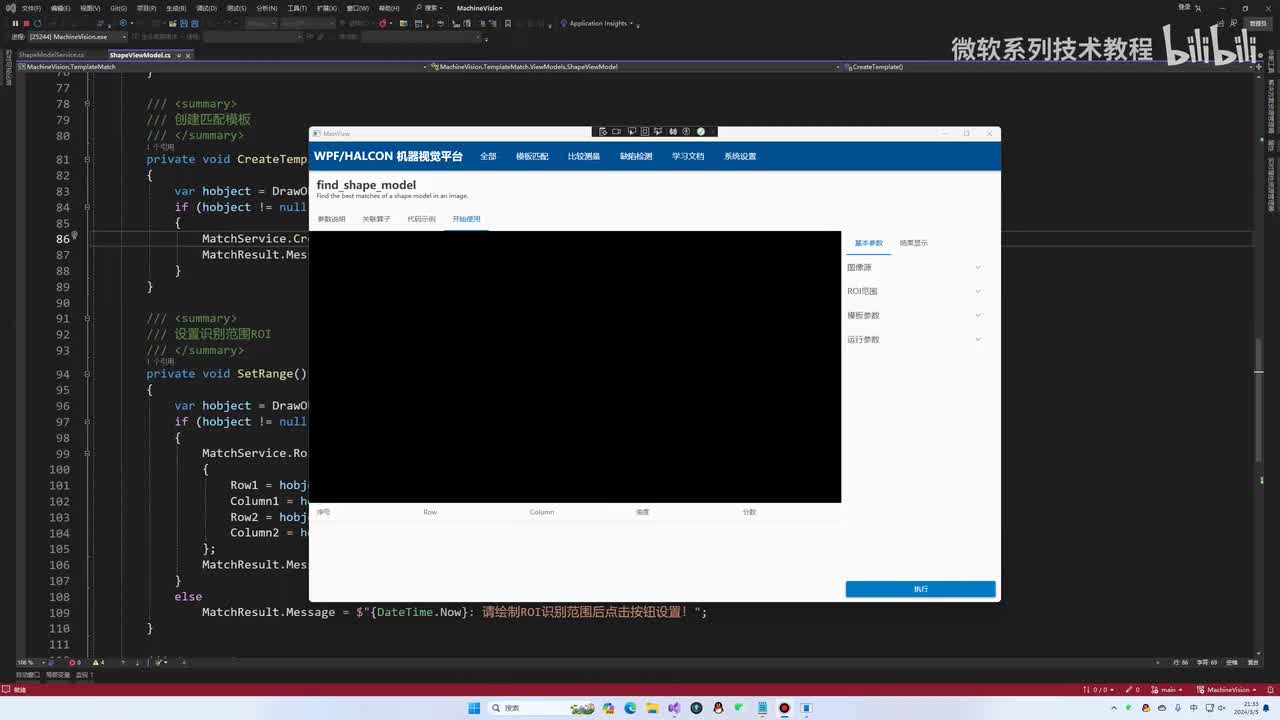Open the main Git branch selector
The image size is (1280, 720).
[x=1166, y=689]
